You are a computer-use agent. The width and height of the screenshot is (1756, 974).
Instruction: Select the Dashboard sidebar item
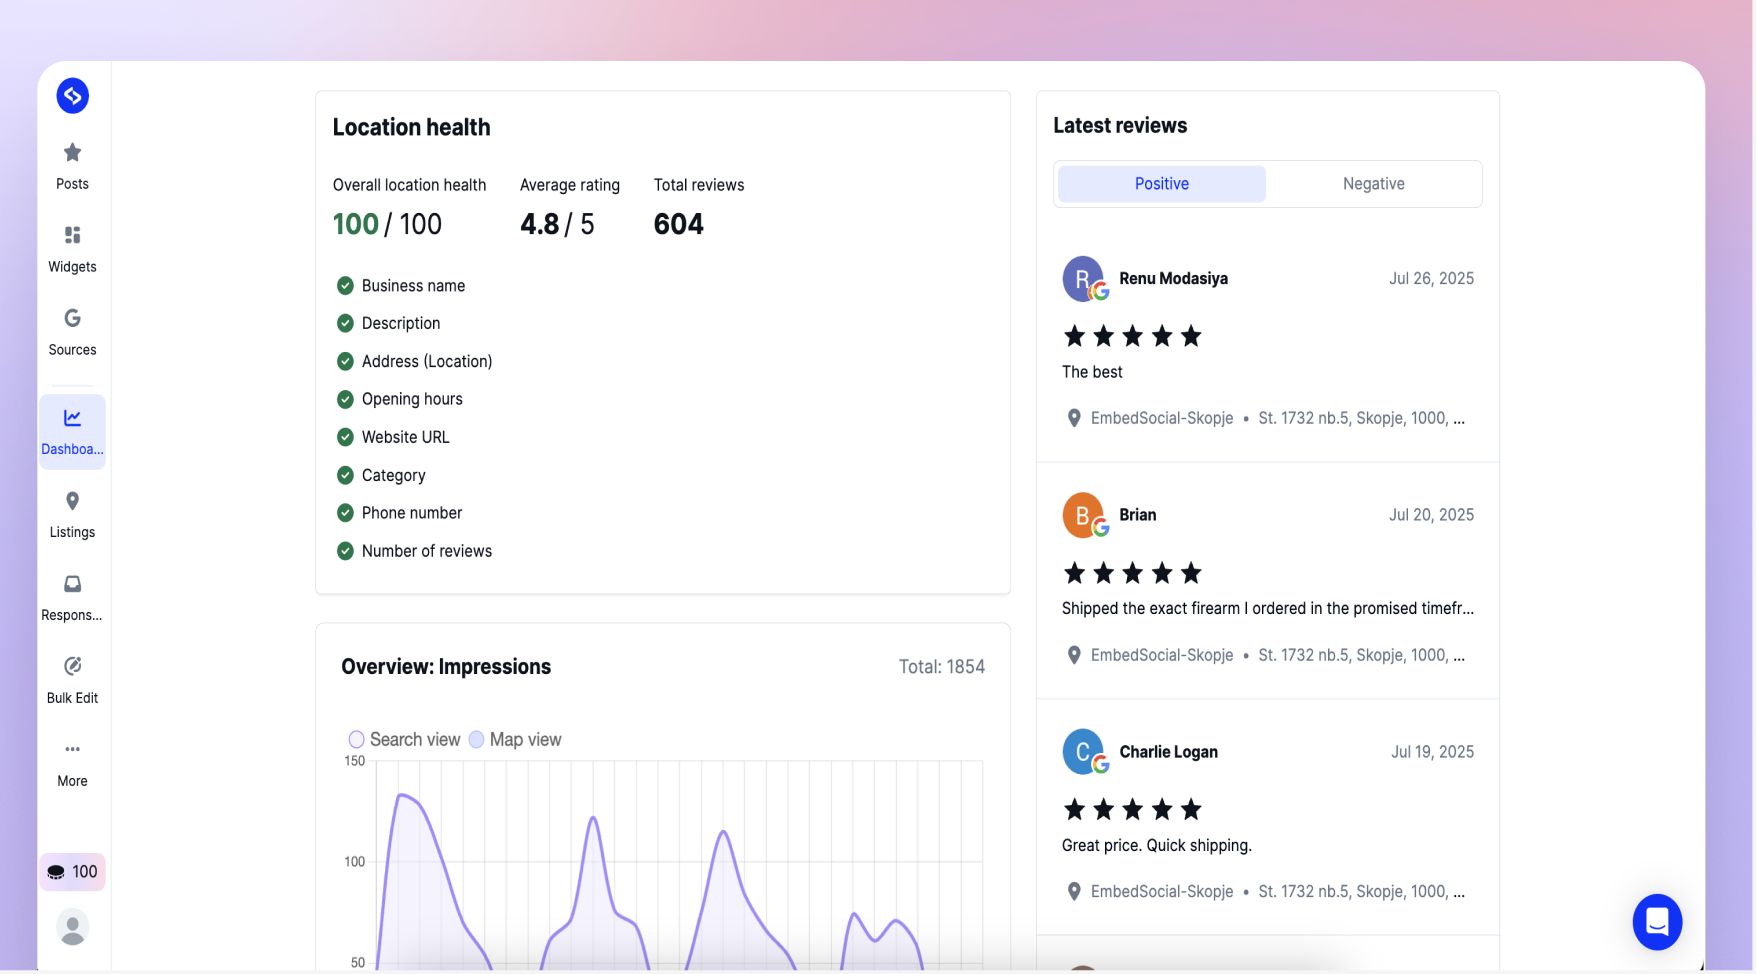72,432
